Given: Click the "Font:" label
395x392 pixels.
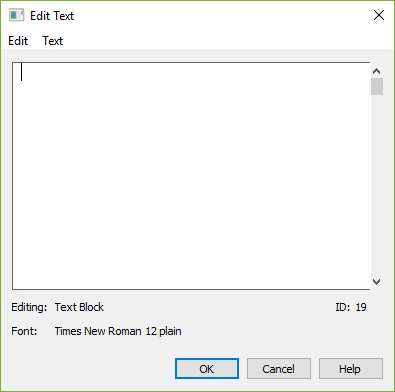Looking at the screenshot, I should tap(24, 331).
